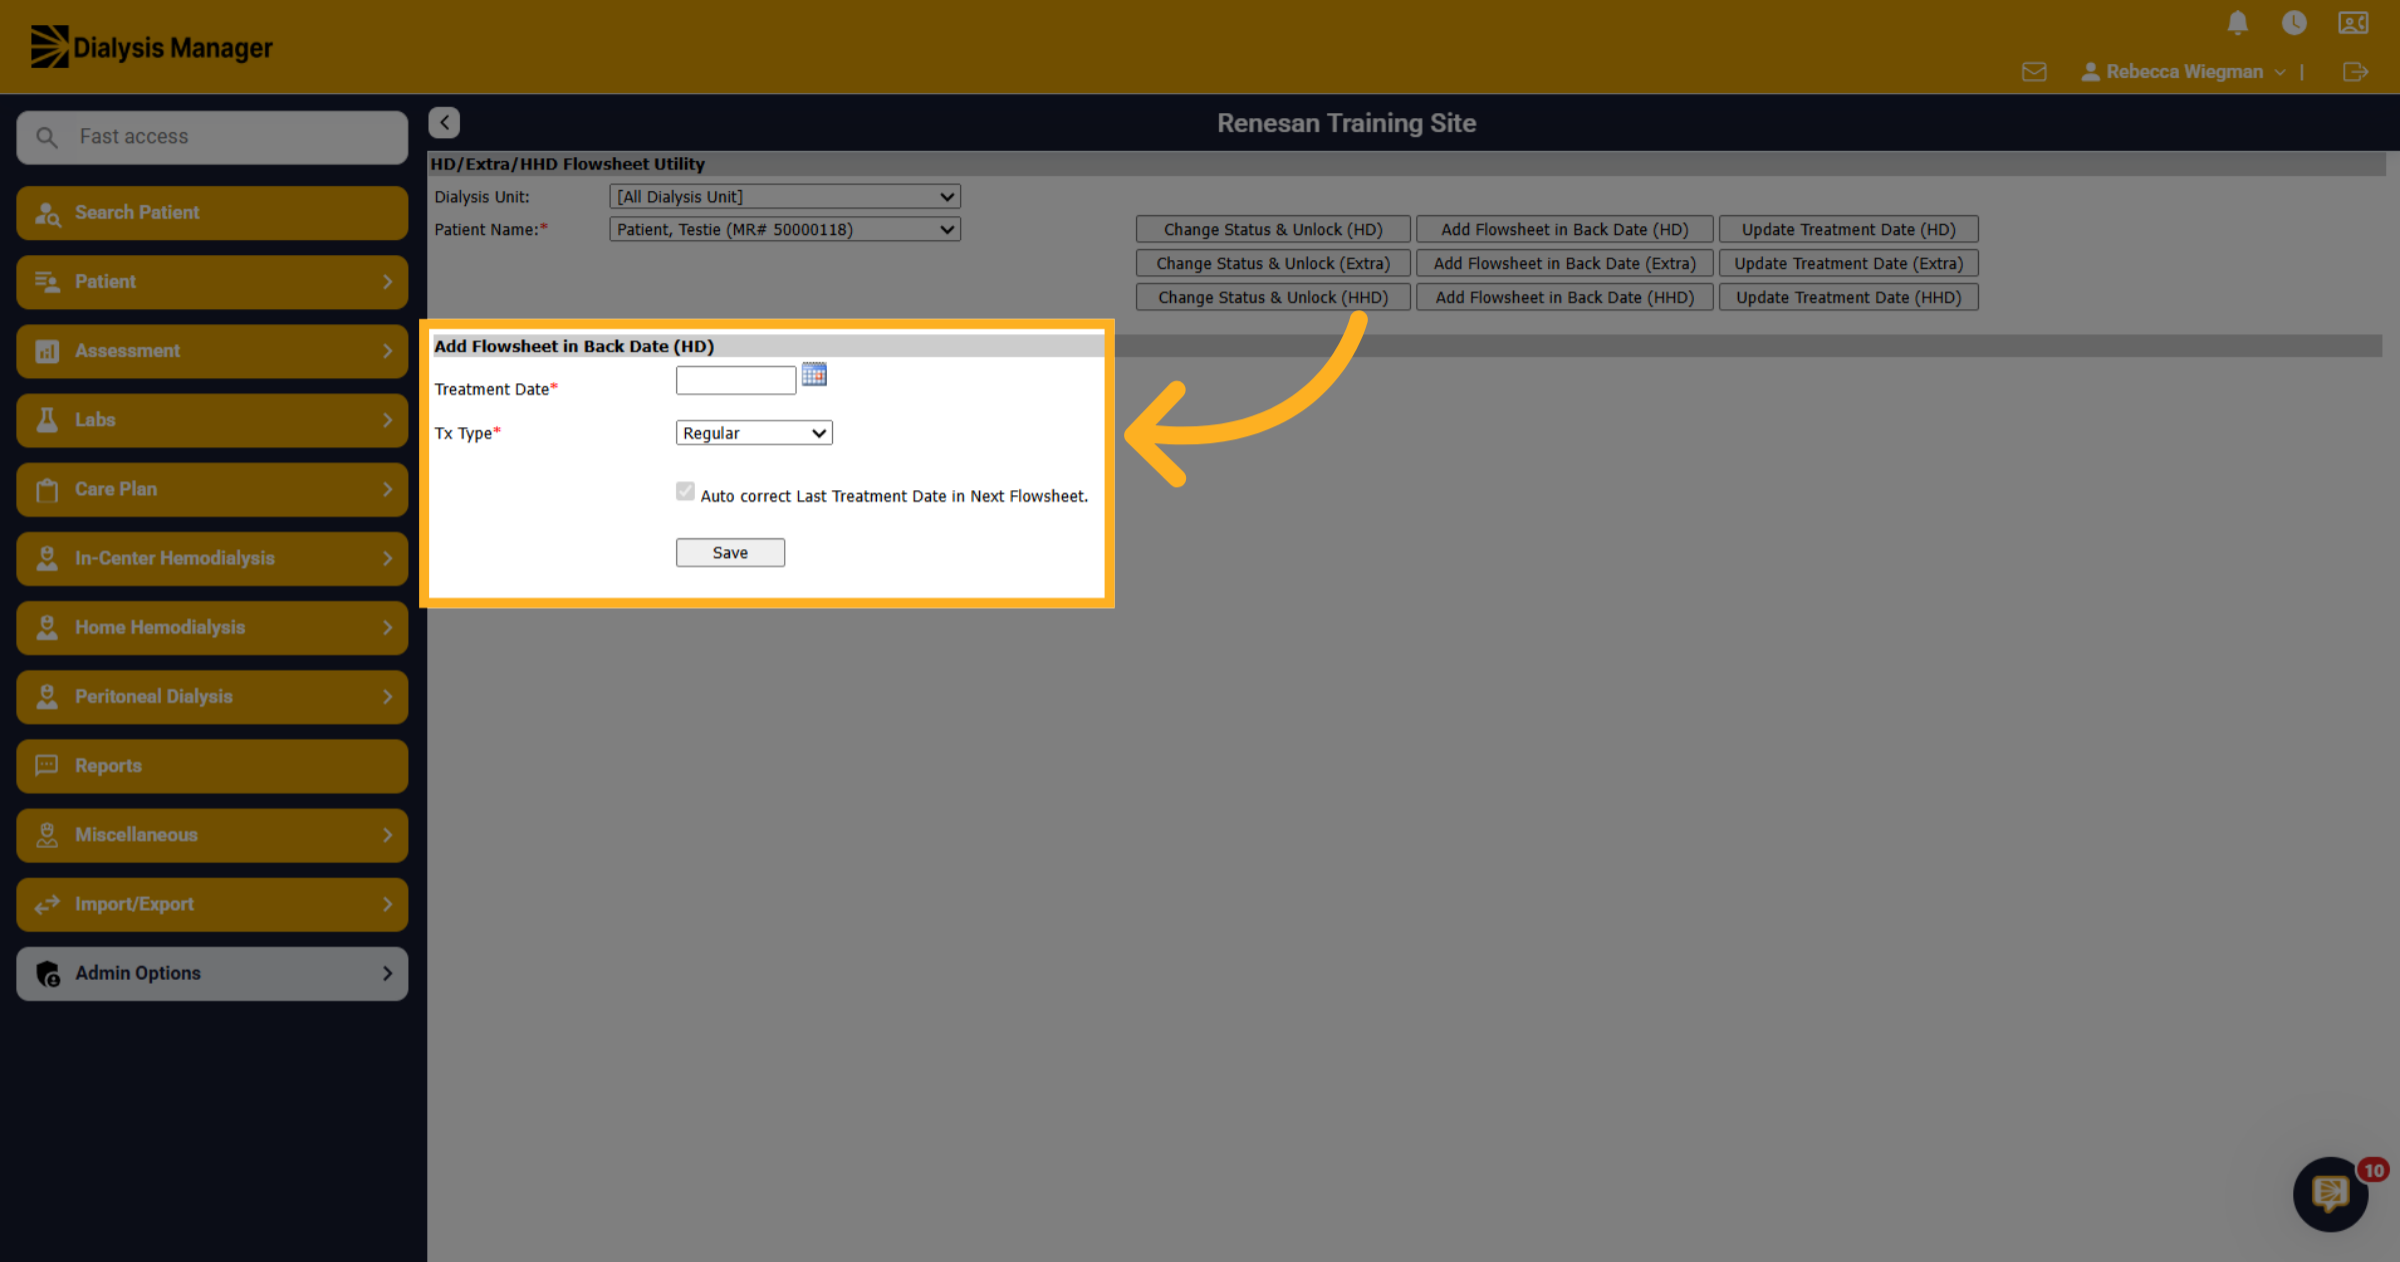This screenshot has width=2400, height=1262.
Task: Click the Save button
Action: pyautogui.click(x=730, y=553)
